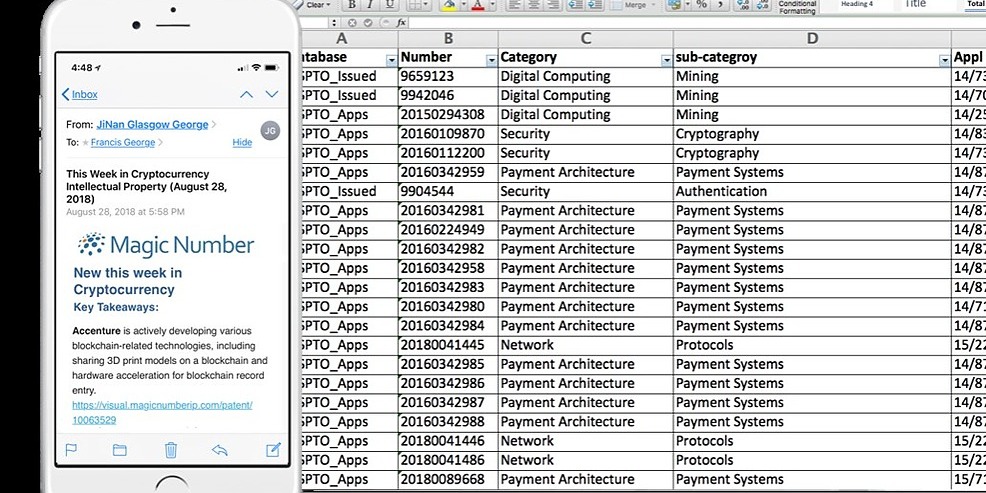
Task: Select cell containing 9659123
Action: pos(448,76)
